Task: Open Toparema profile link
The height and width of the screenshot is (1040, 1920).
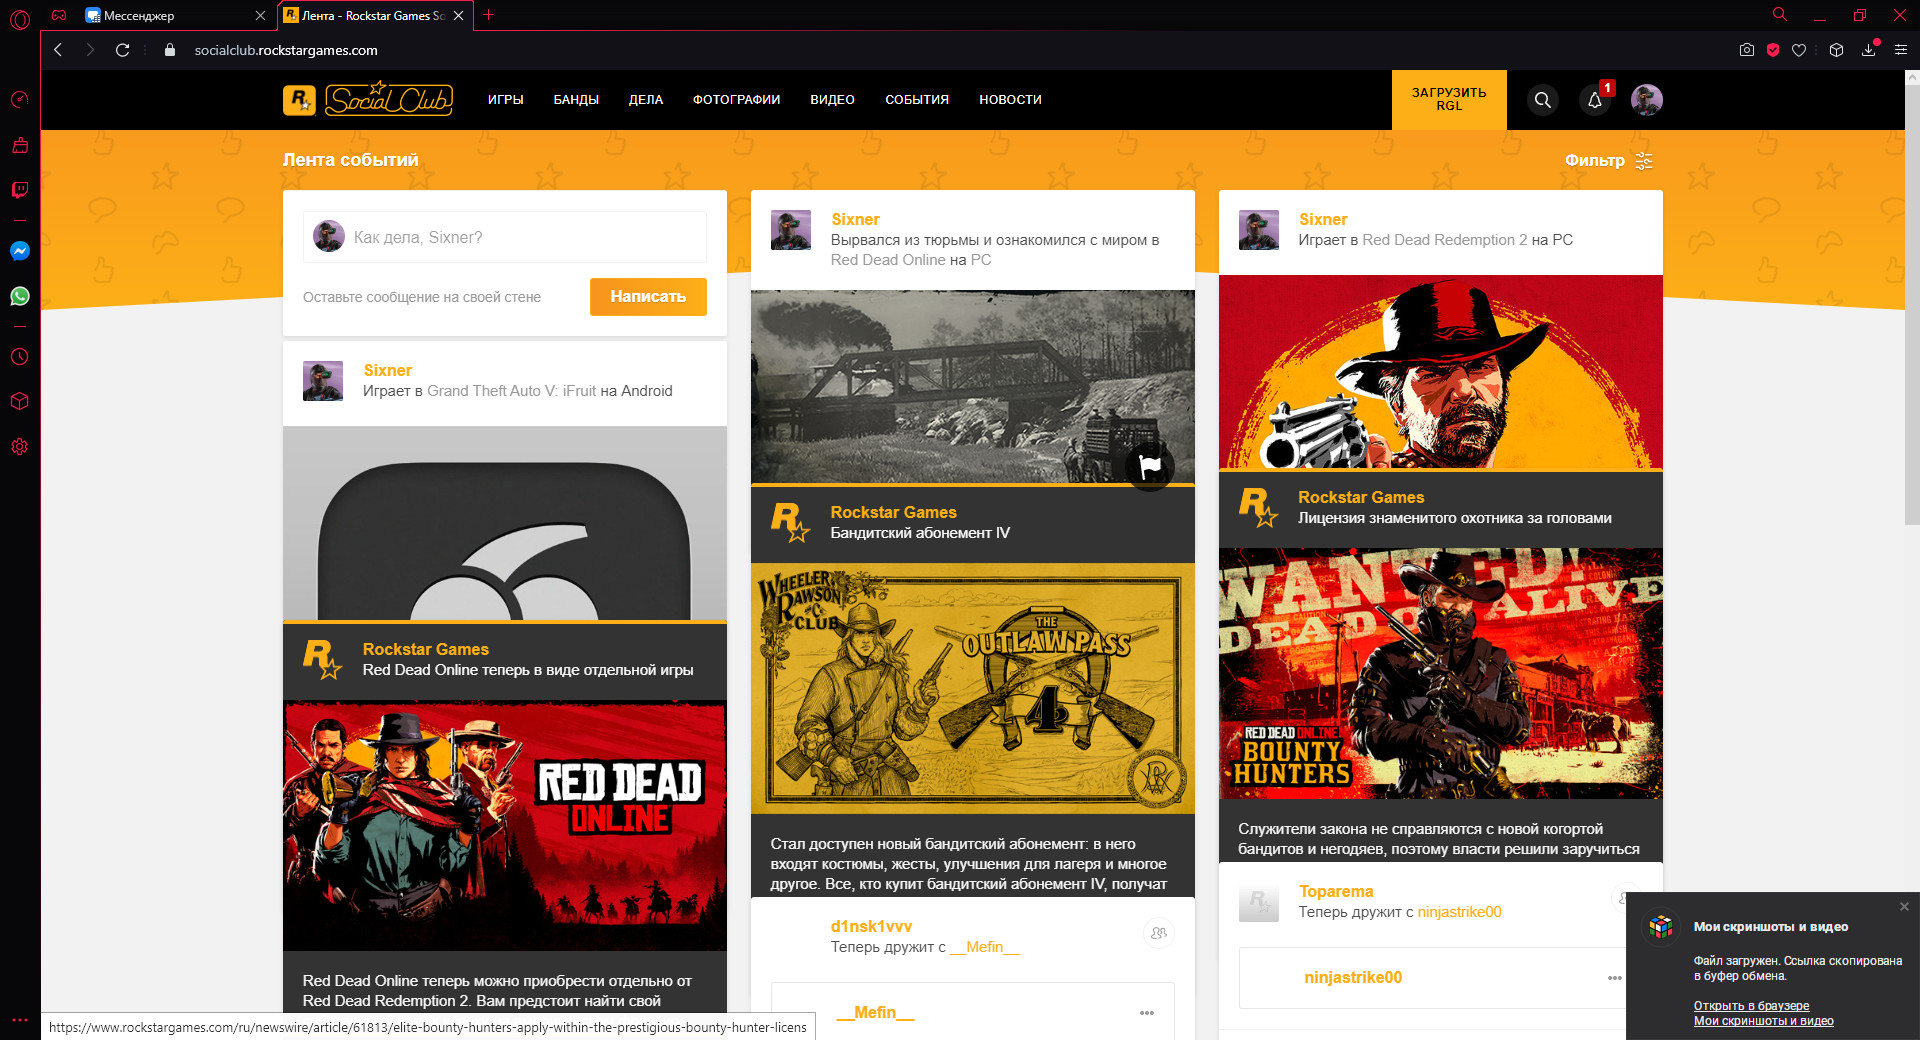Action: point(1336,891)
